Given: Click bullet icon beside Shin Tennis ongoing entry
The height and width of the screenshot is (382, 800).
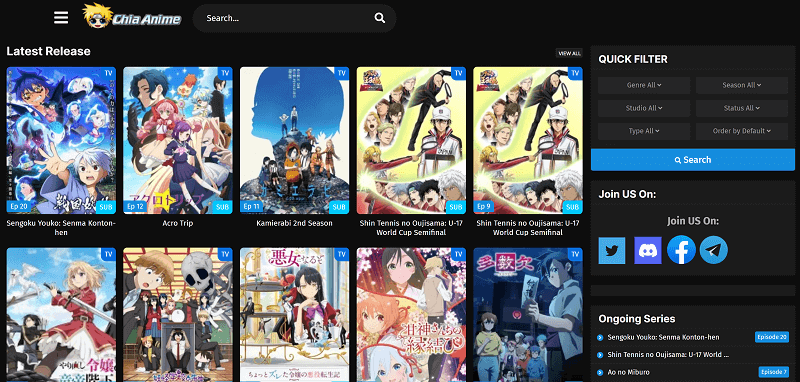Looking at the screenshot, I should point(600,354).
